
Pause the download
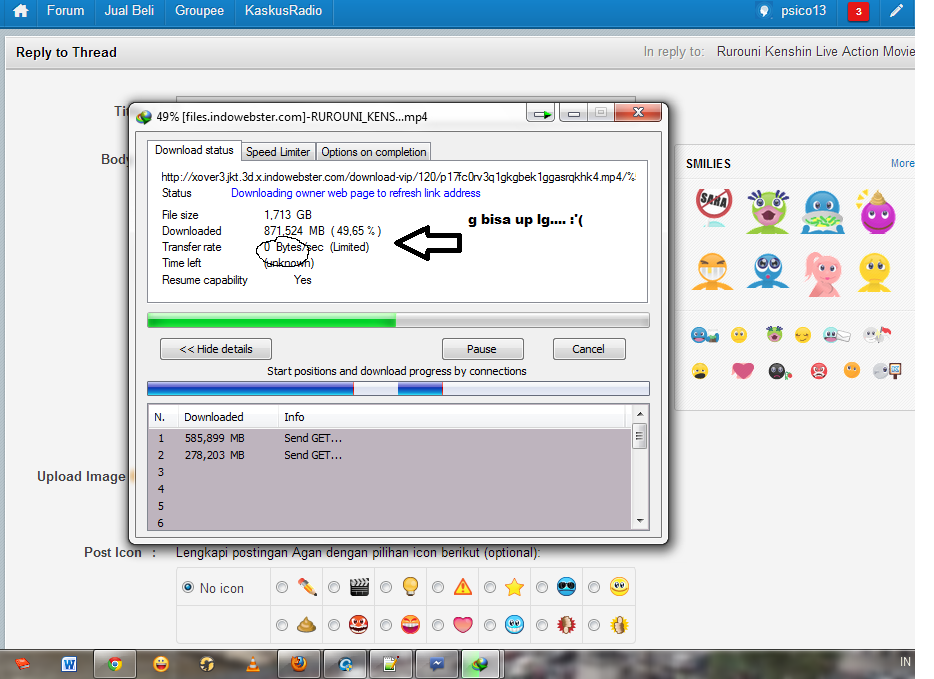click(x=482, y=349)
